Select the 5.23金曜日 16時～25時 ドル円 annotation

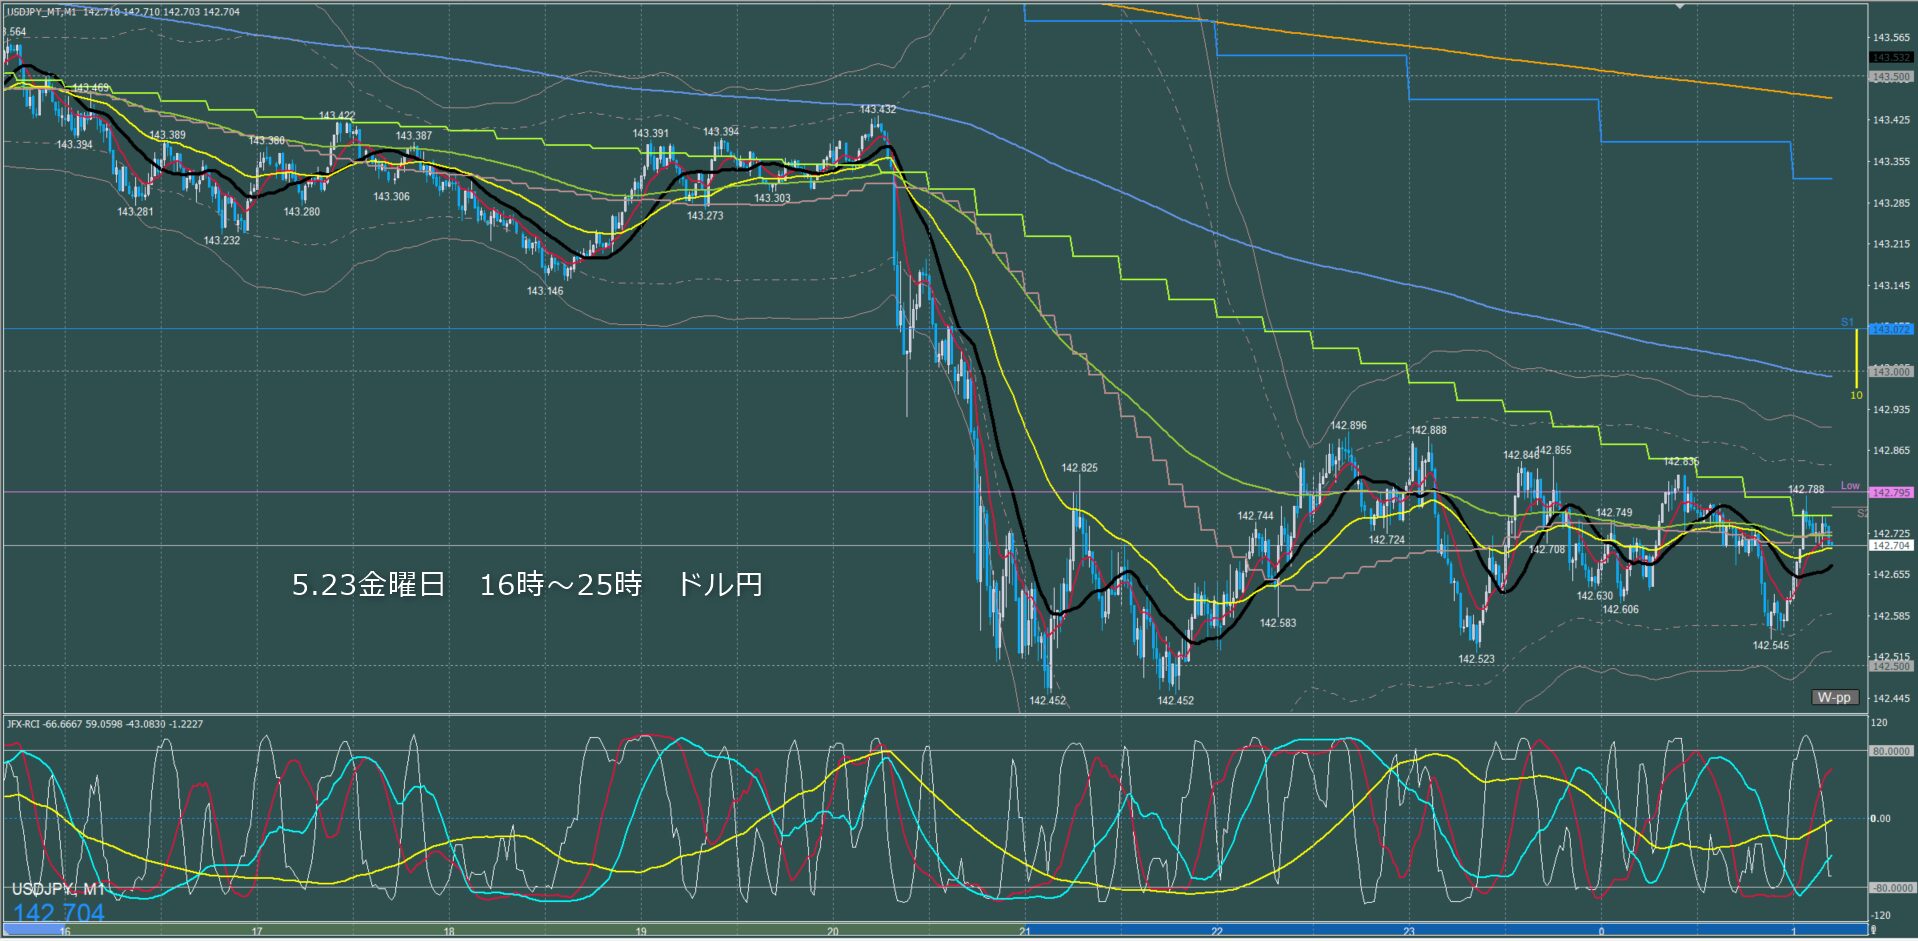(x=527, y=584)
